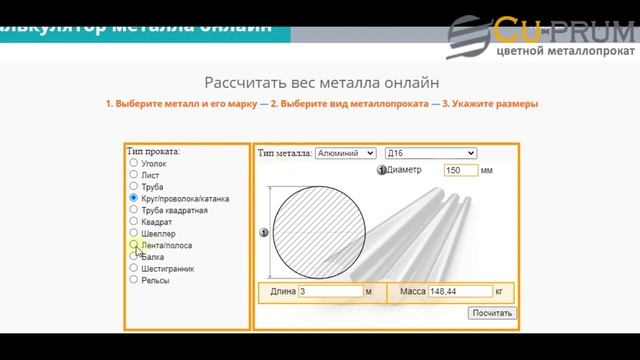Click the 'Рассчитать вес металла онлайн' heading
The image size is (640, 360).
[322, 82]
